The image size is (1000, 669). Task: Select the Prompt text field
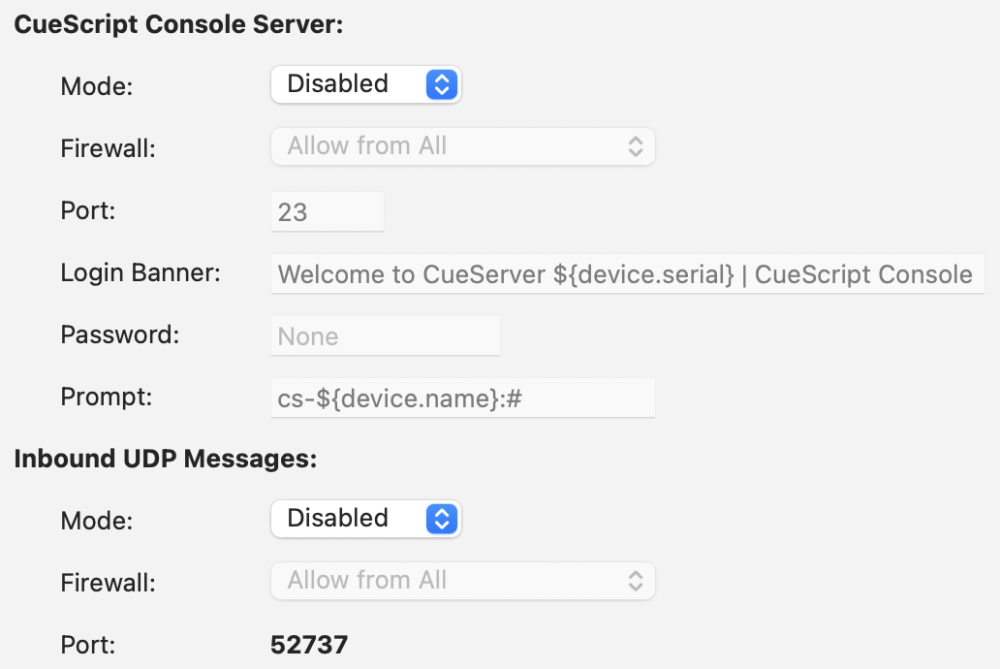(462, 398)
